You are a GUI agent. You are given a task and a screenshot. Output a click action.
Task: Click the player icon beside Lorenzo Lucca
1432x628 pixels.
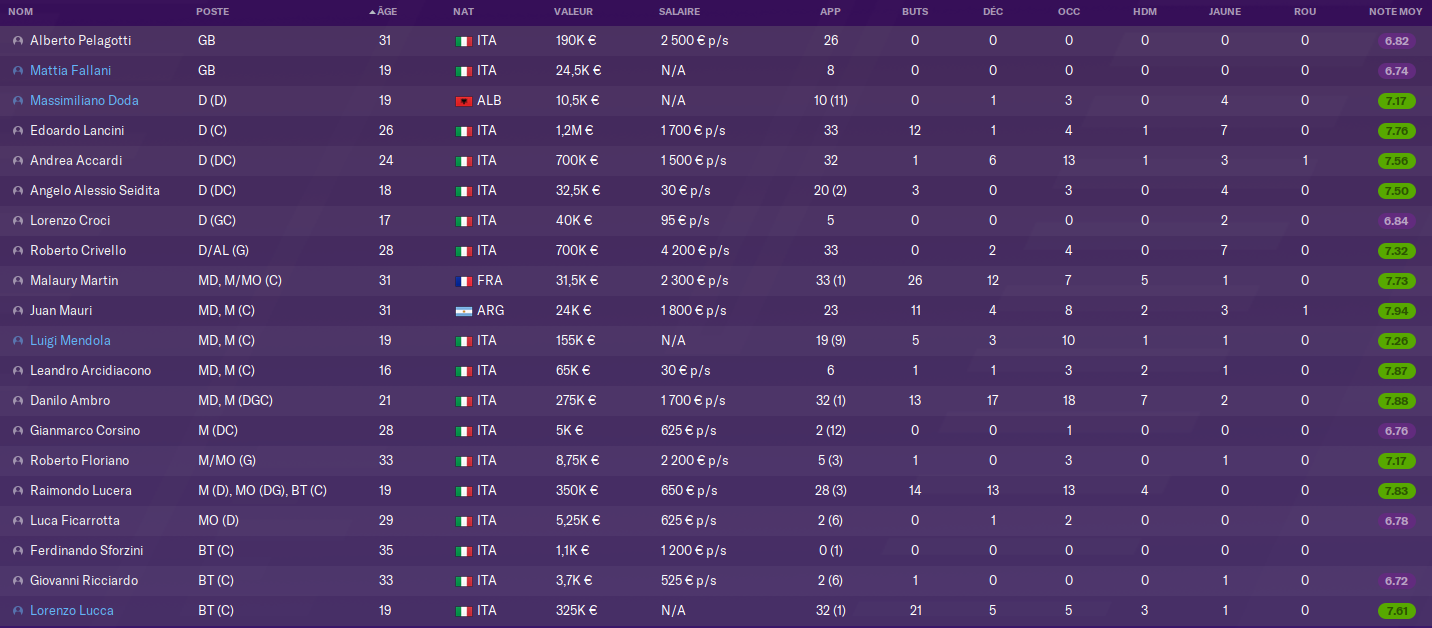pos(17,611)
